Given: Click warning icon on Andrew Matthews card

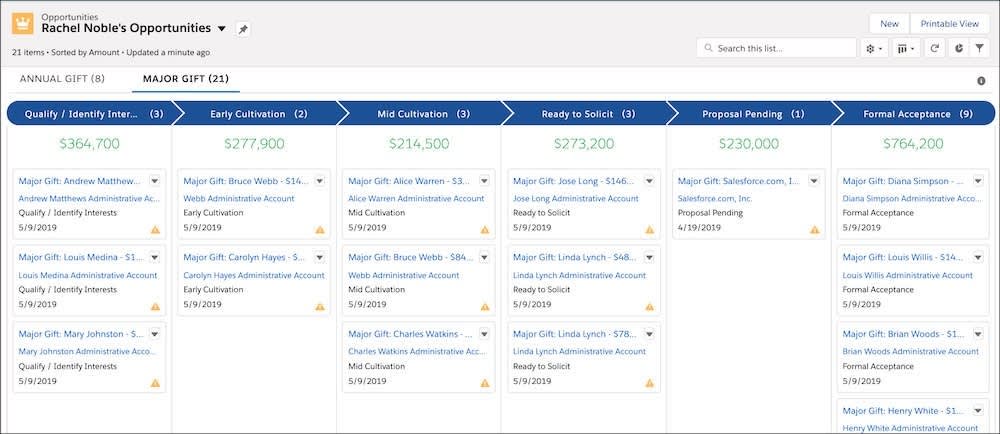Looking at the screenshot, I should [x=155, y=229].
